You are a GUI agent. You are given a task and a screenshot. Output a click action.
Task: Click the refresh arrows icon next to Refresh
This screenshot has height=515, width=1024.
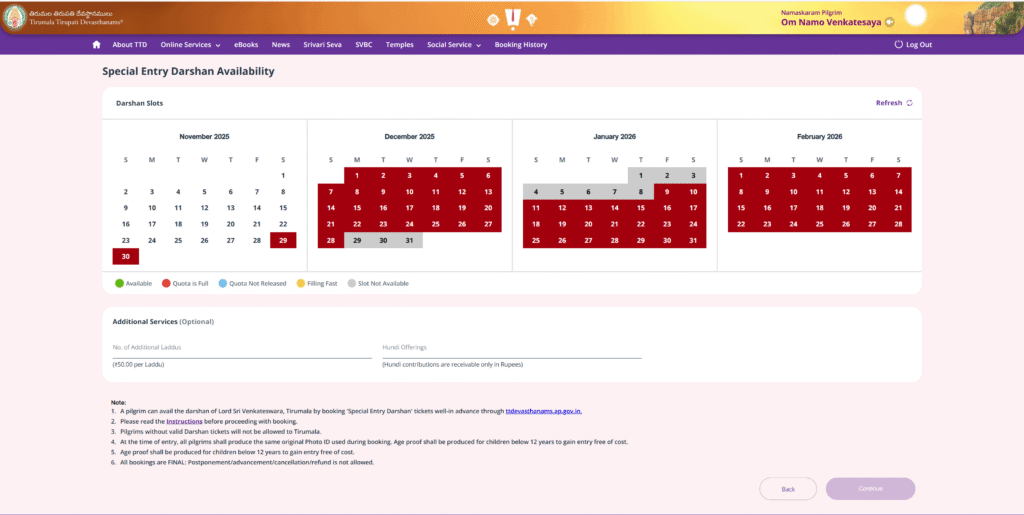click(x=909, y=103)
